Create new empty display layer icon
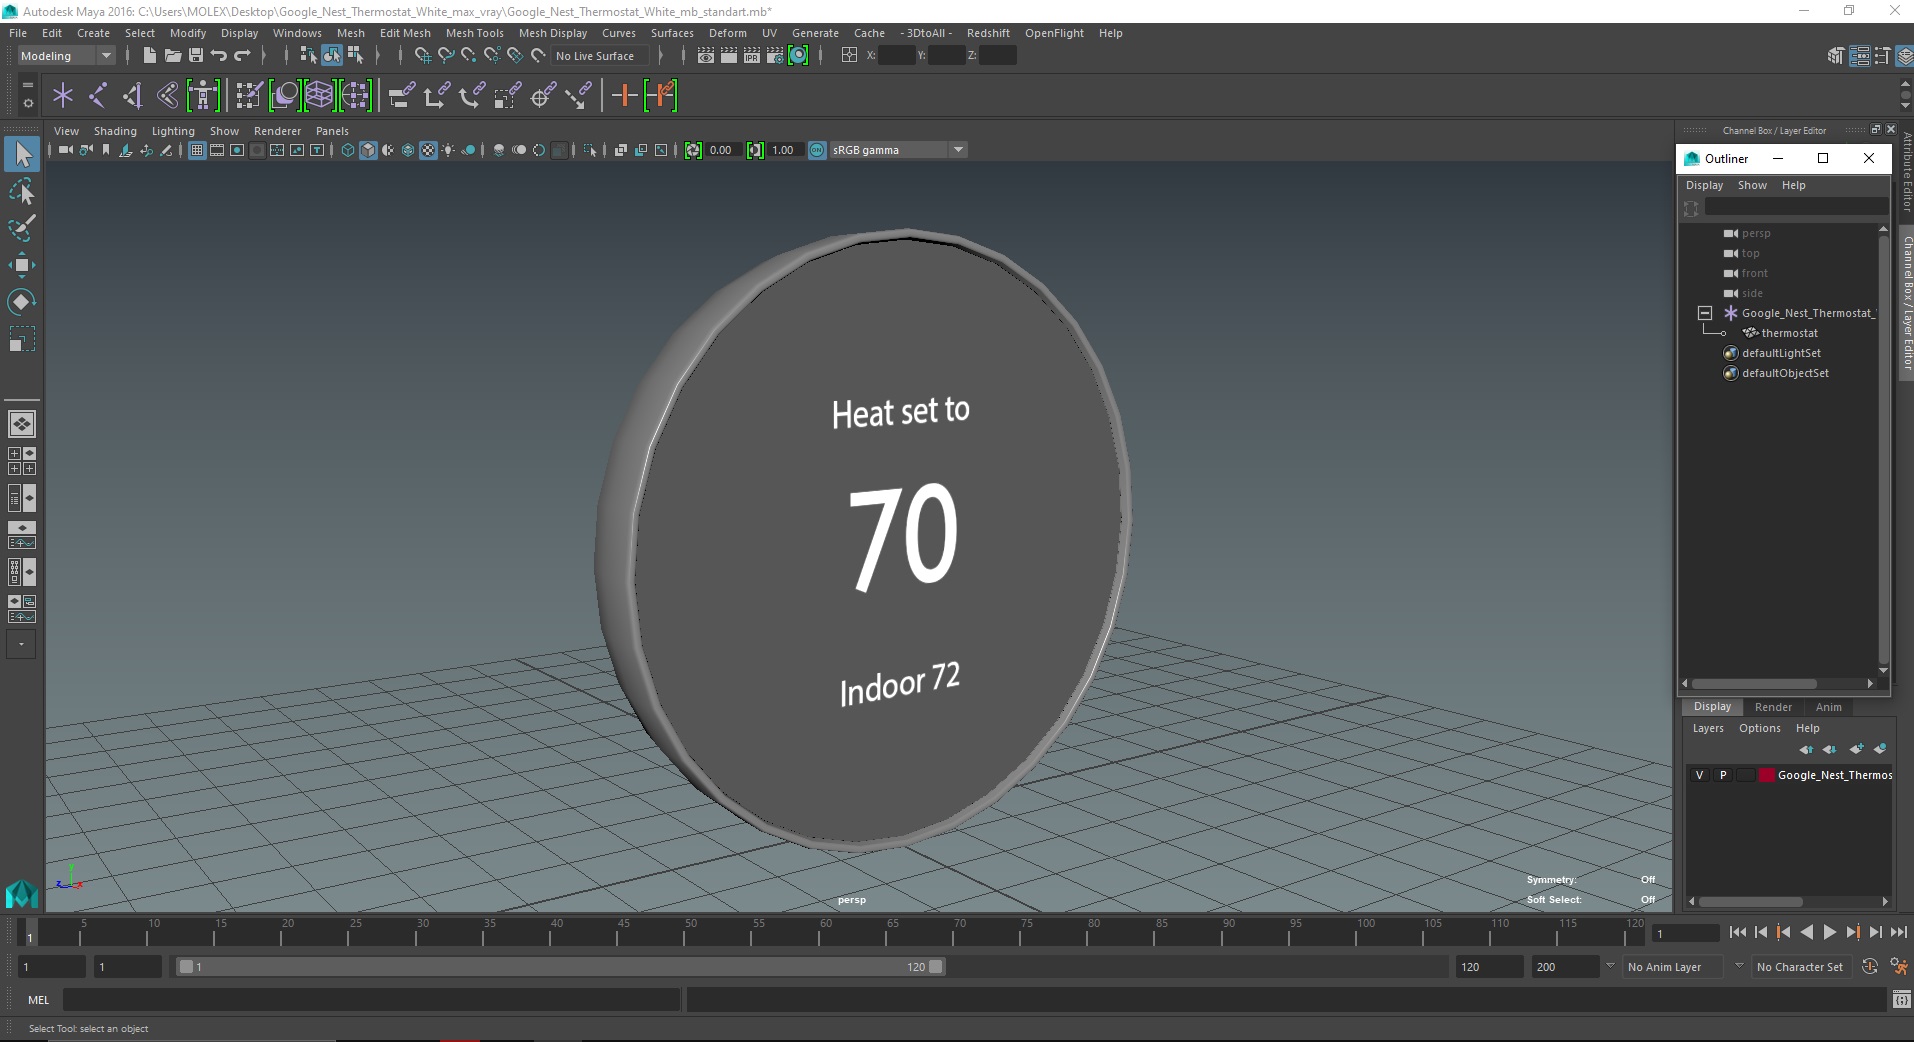1914x1042 pixels. pos(1857,749)
